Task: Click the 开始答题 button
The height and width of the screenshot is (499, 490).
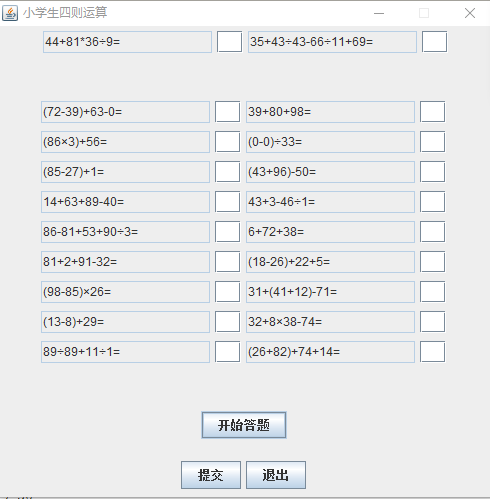Action: pyautogui.click(x=244, y=425)
